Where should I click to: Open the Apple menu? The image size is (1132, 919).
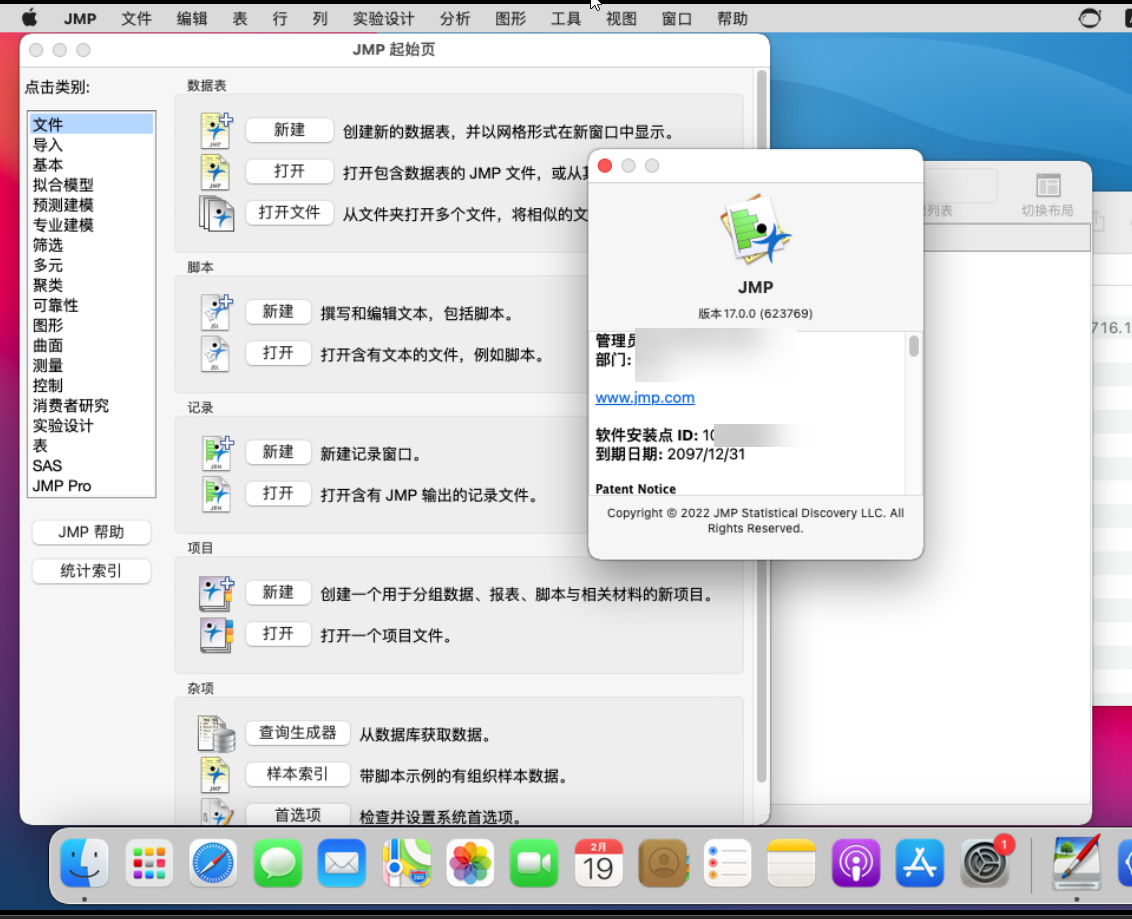pos(30,18)
